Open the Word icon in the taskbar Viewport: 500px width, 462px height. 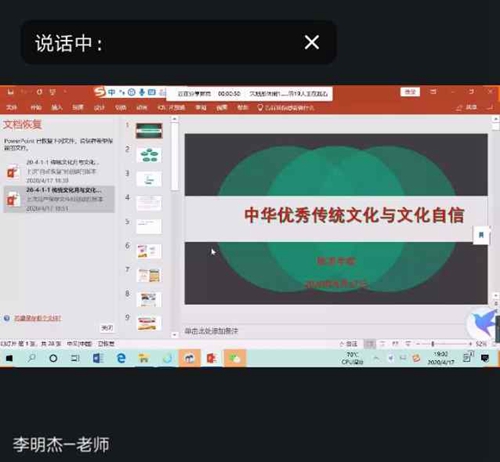(x=98, y=358)
